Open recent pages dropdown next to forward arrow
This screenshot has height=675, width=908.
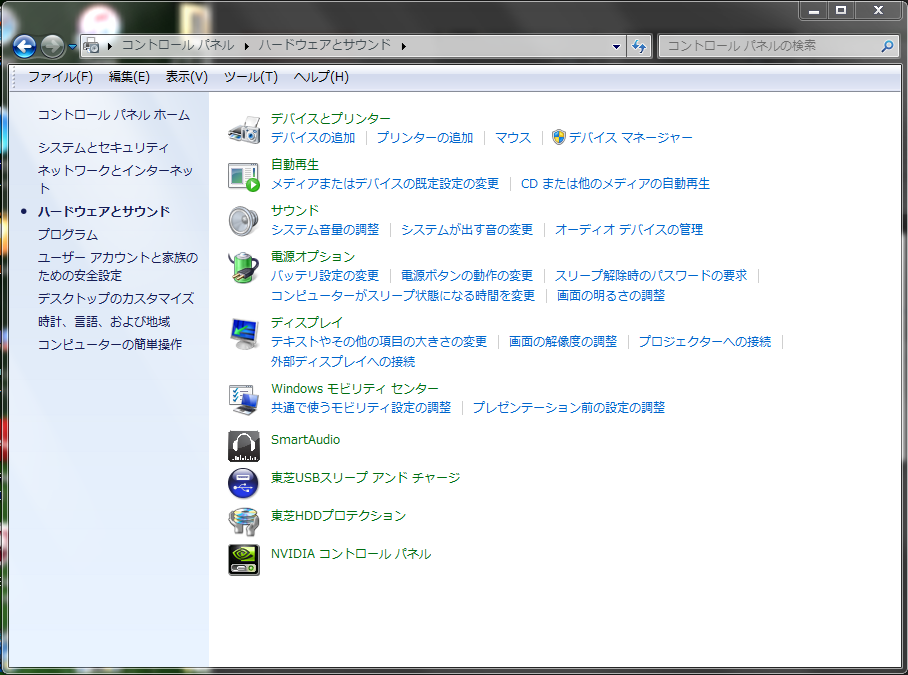72,47
